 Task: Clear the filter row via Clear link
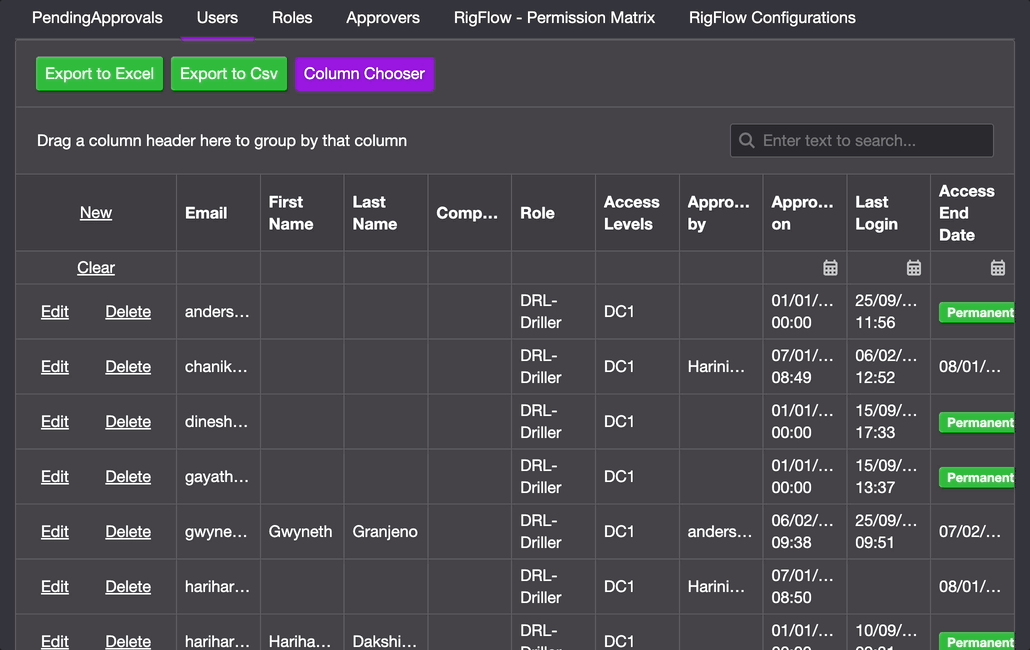(x=96, y=268)
